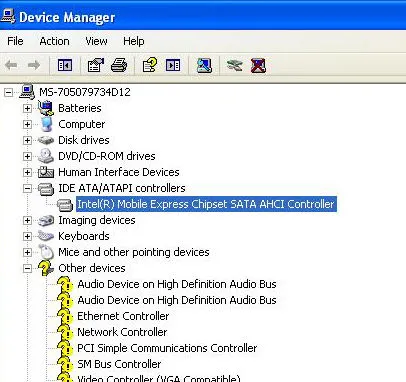Click the Intel SATA AHCI Controller icon
This screenshot has width=406, height=382.
(x=65, y=205)
